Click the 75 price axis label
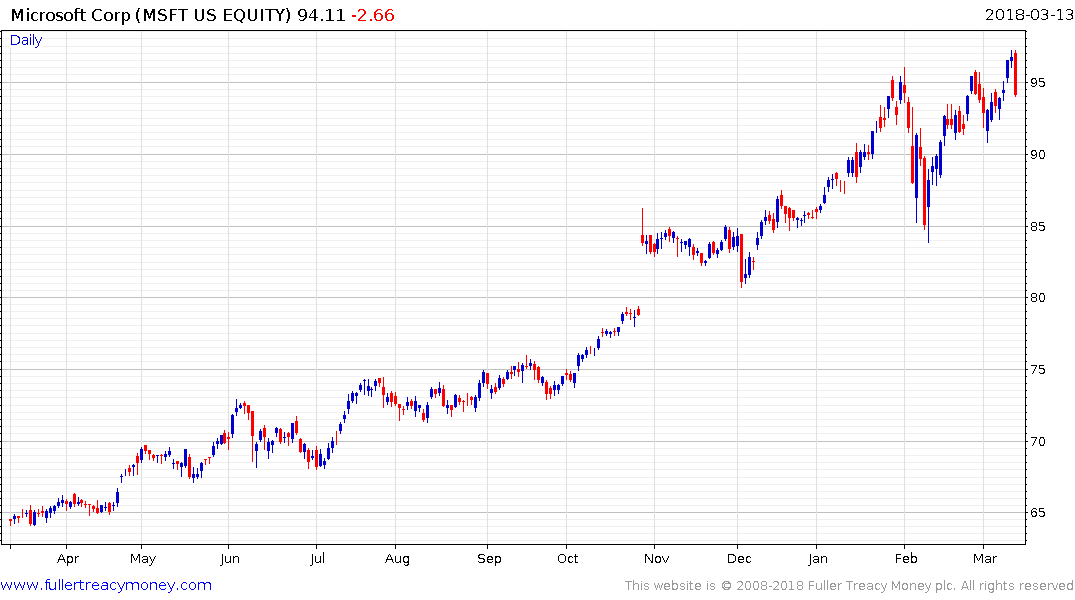 pyautogui.click(x=1037, y=370)
